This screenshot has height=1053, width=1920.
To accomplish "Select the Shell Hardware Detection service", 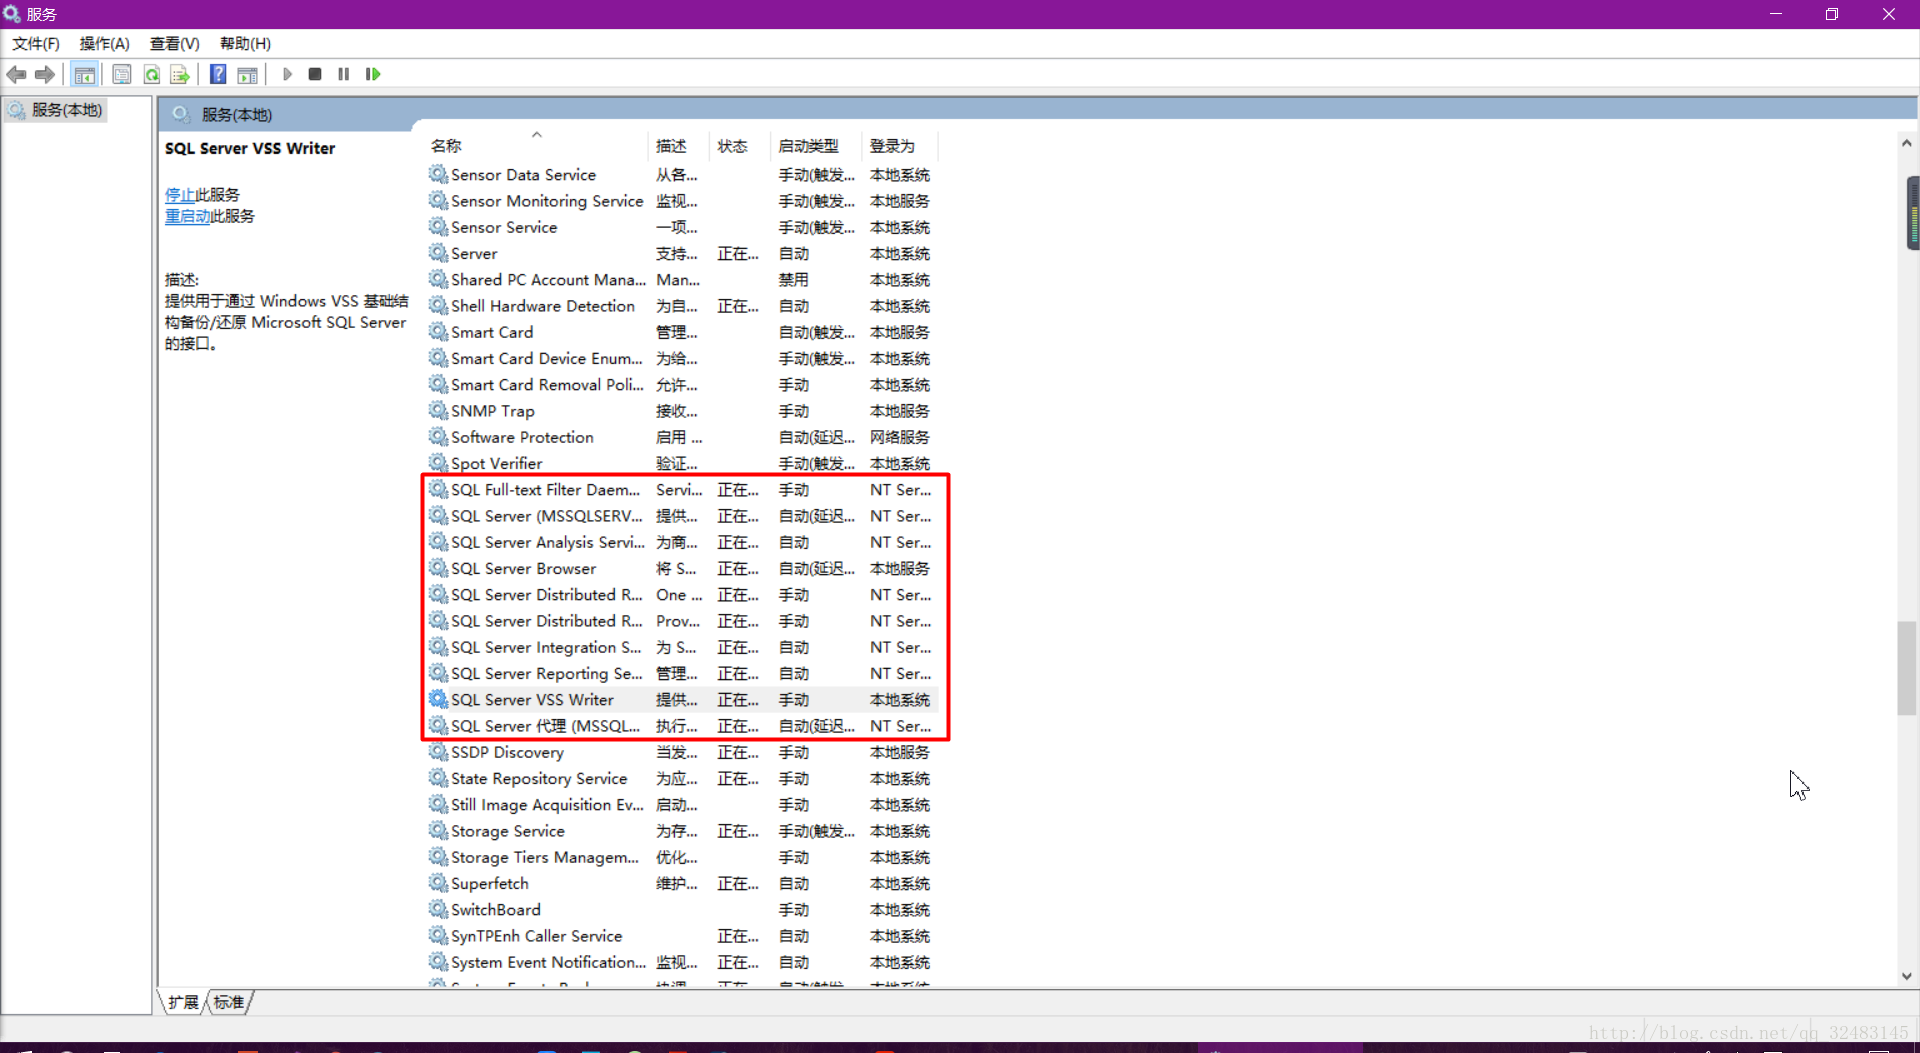I will pyautogui.click(x=684, y=306).
